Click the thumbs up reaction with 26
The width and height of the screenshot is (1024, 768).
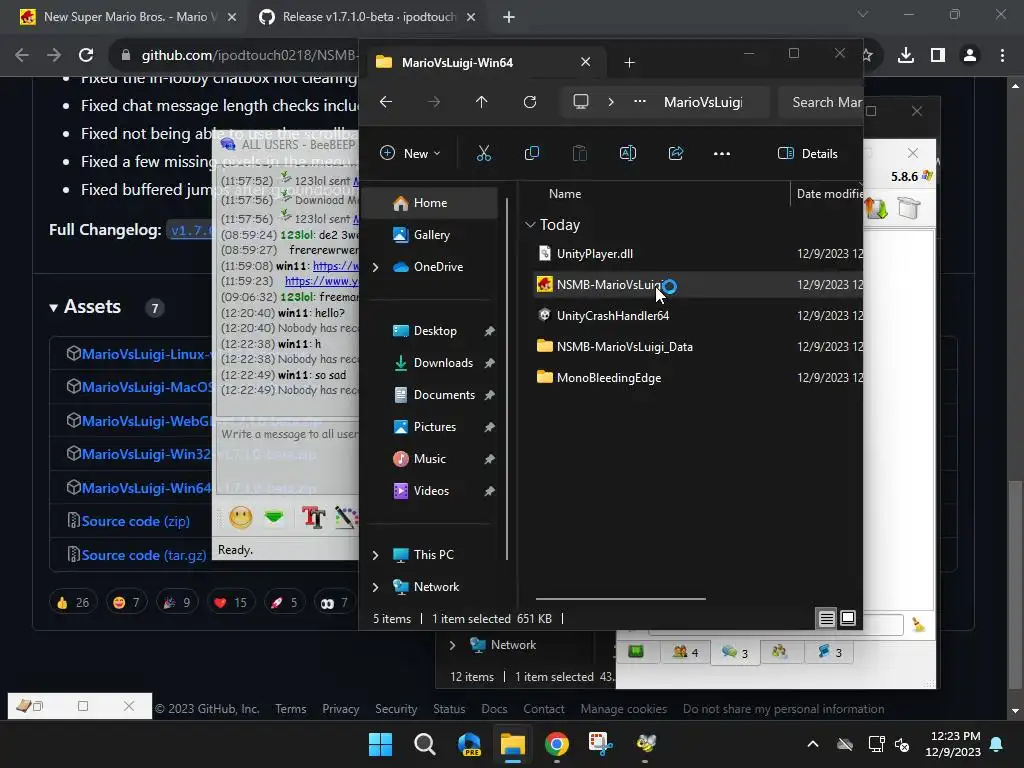[x=73, y=602]
